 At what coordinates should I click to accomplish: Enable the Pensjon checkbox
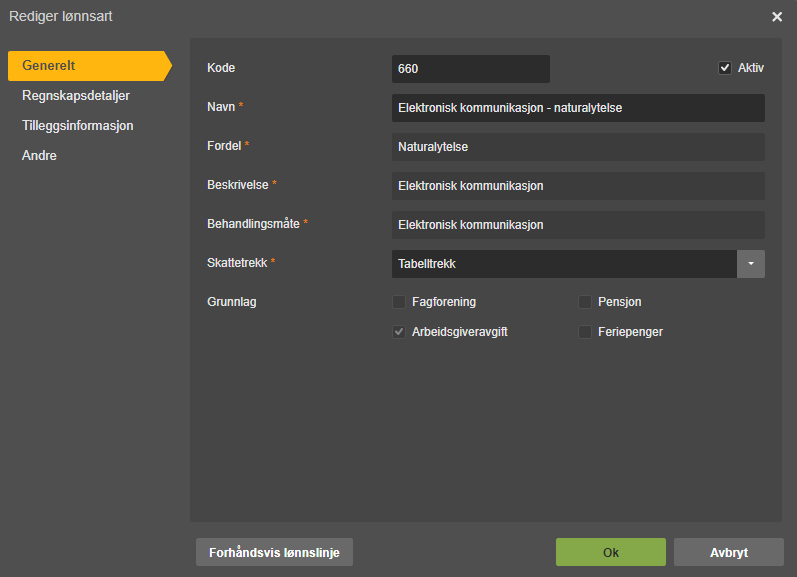585,302
